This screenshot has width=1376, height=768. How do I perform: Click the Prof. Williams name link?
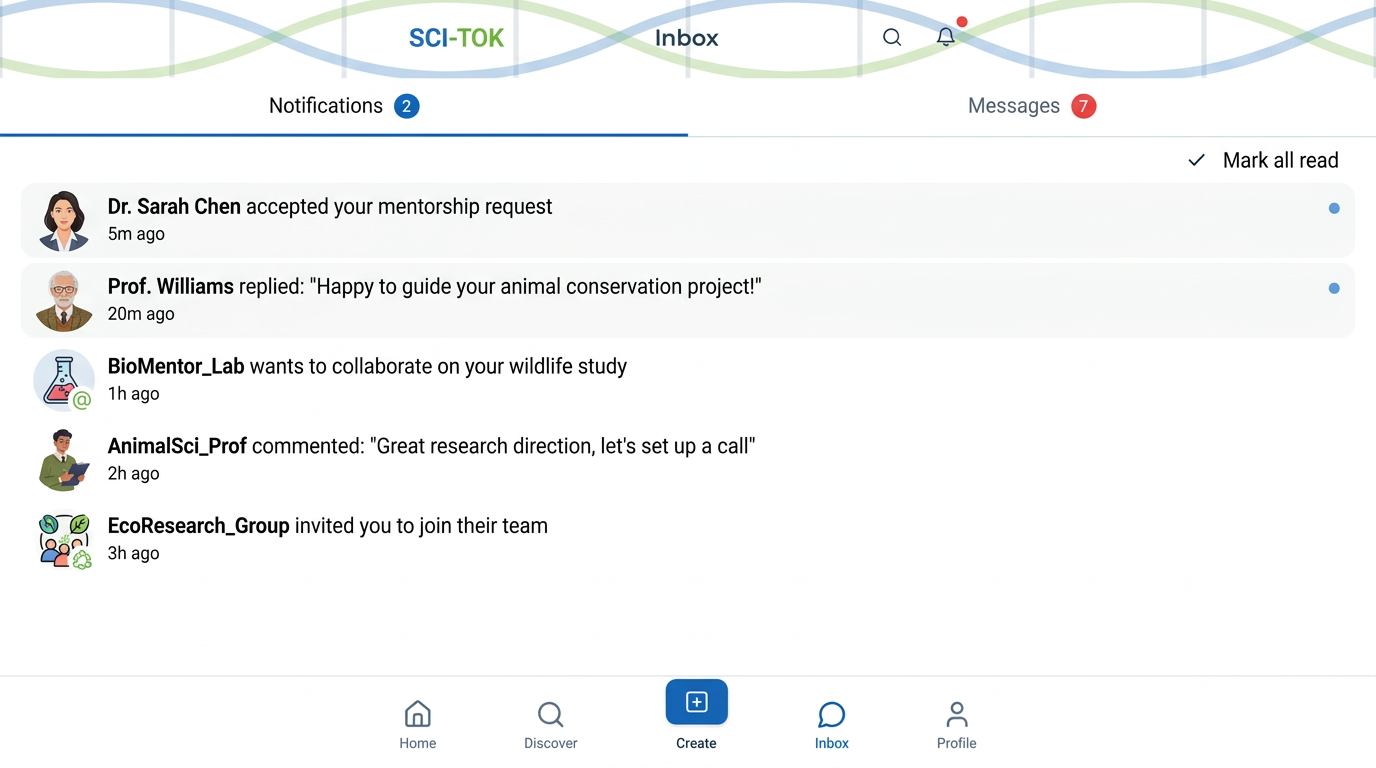[x=171, y=286]
